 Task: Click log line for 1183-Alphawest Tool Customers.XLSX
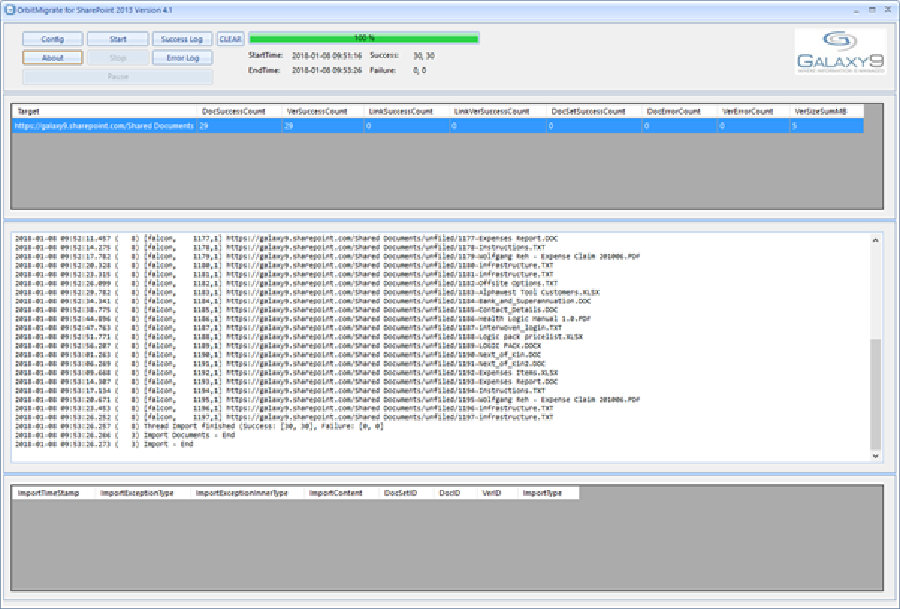(308, 292)
